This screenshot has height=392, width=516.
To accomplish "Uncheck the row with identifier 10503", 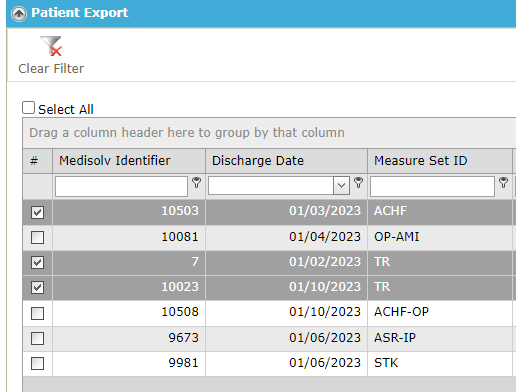I will click(37, 212).
